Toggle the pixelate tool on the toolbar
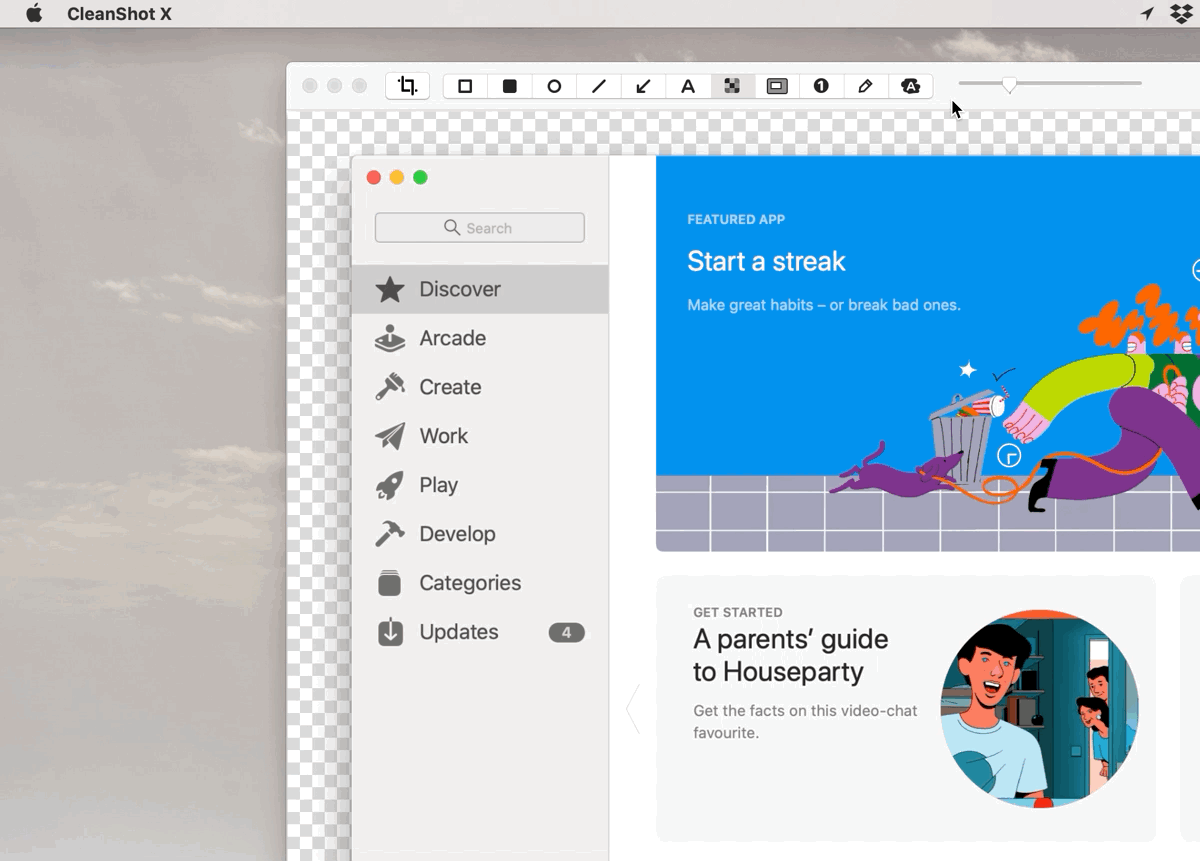This screenshot has width=1200, height=861. coord(732,86)
